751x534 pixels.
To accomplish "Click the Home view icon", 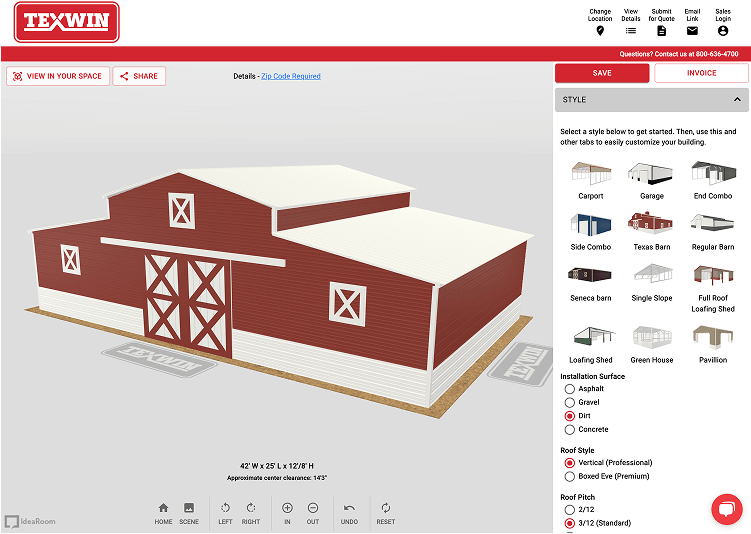I will [x=163, y=508].
